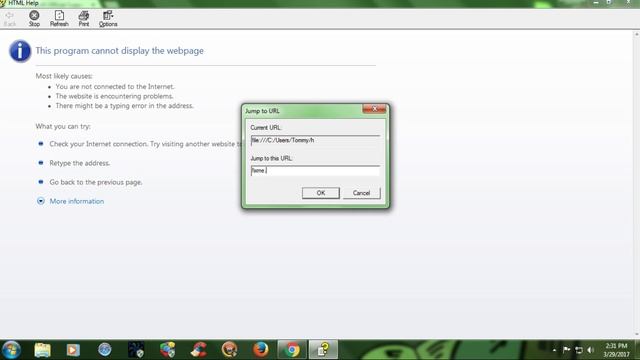This screenshot has width=640, height=360.
Task: Click the Print toolbar icon
Action: (x=84, y=19)
